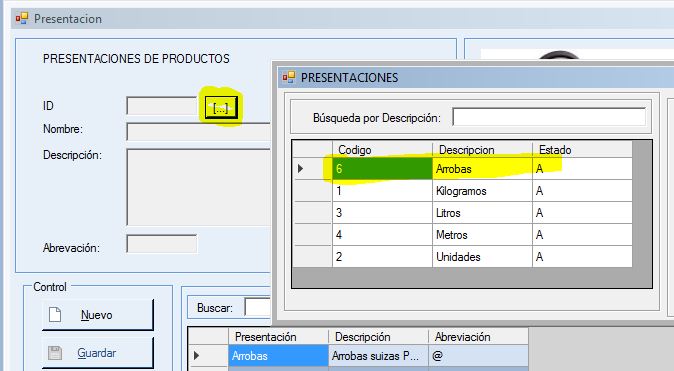This screenshot has height=371, width=674.
Task: Click the floppy disk icon on Guardar
Action: point(55,353)
